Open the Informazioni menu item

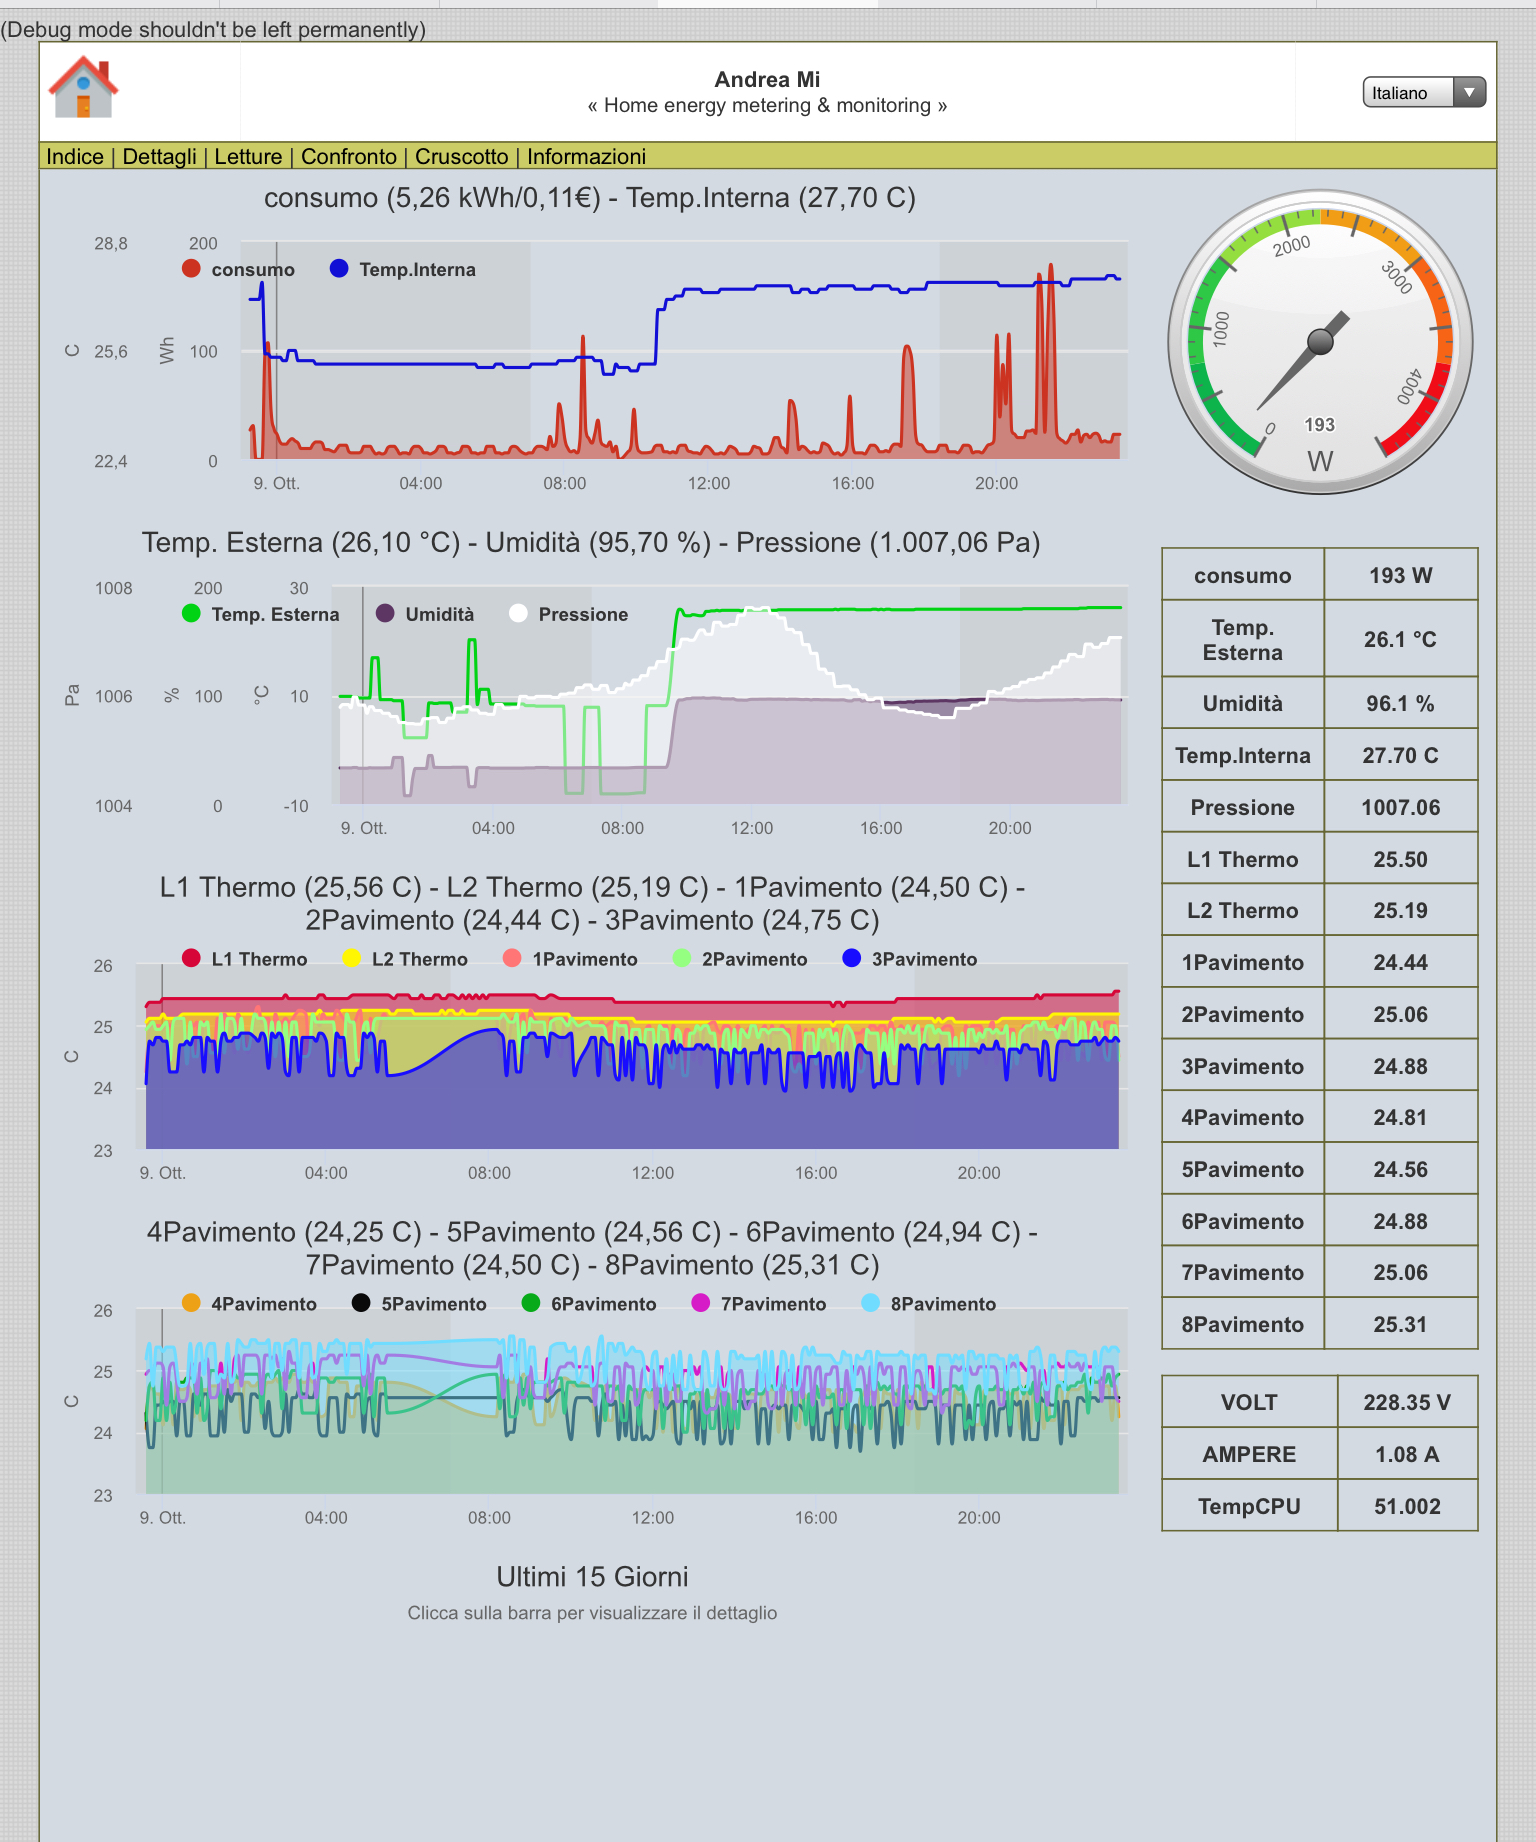pyautogui.click(x=586, y=157)
